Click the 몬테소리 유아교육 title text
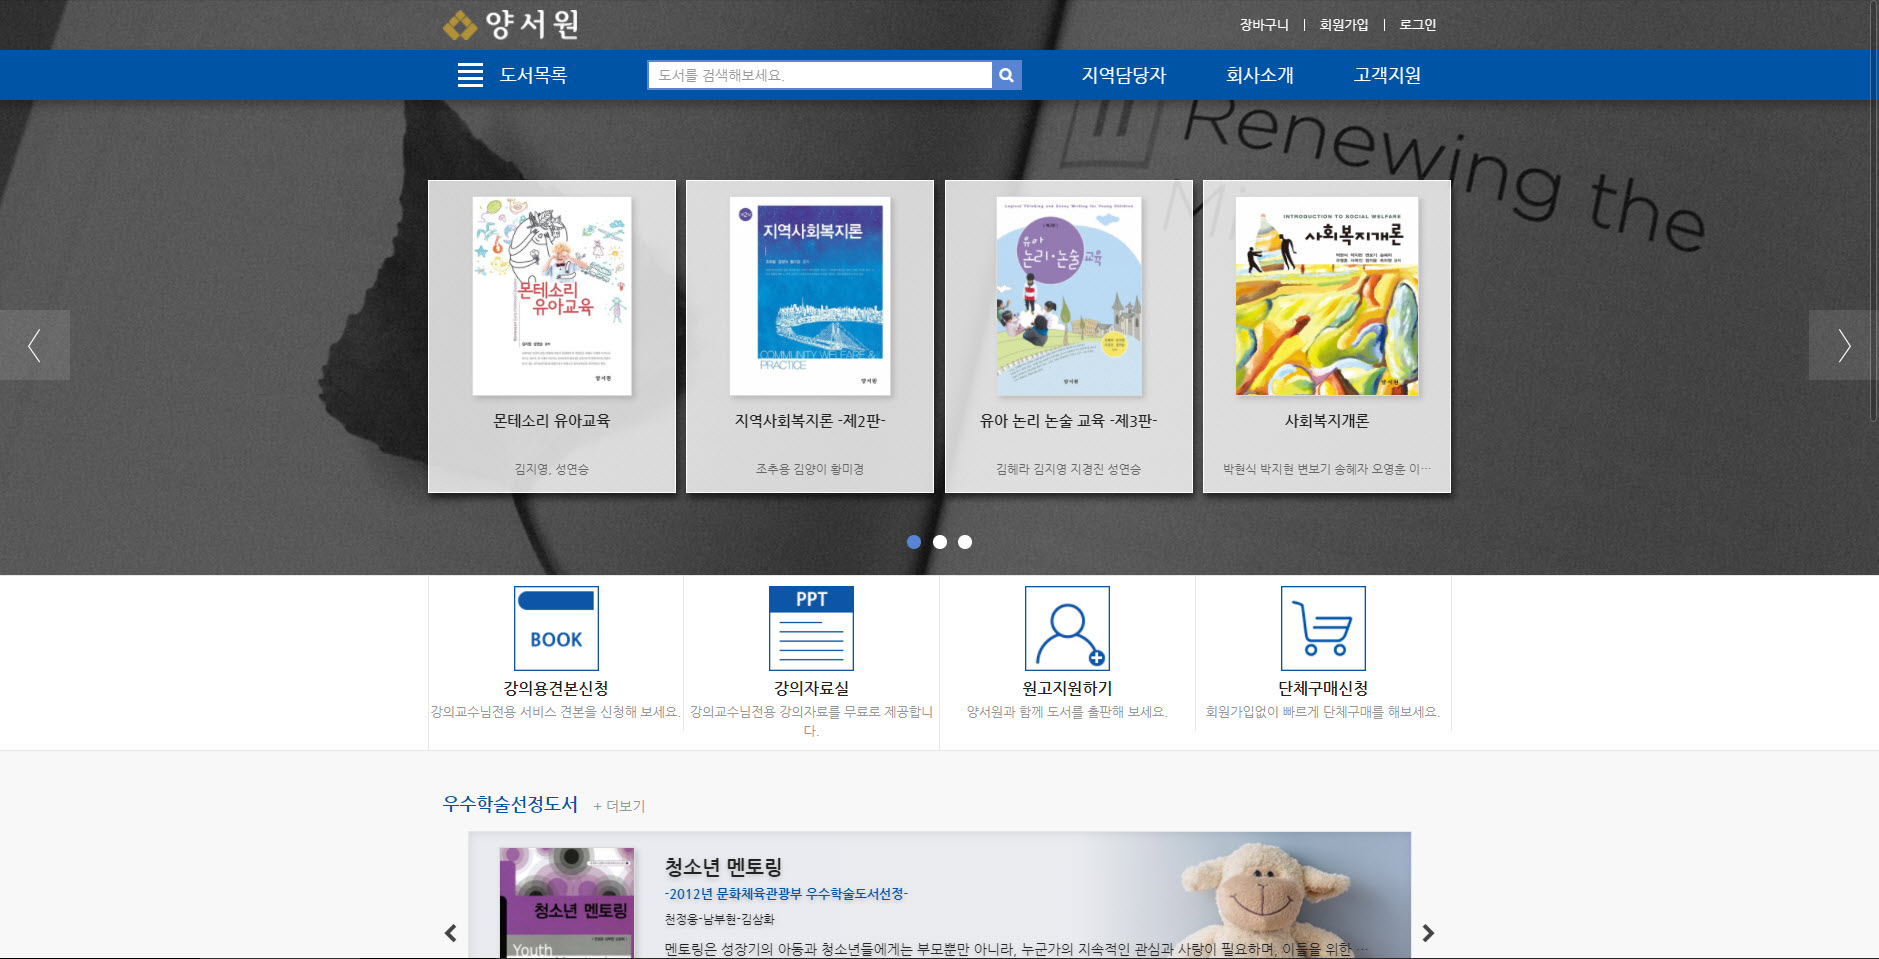The width and height of the screenshot is (1879, 959). [x=552, y=421]
